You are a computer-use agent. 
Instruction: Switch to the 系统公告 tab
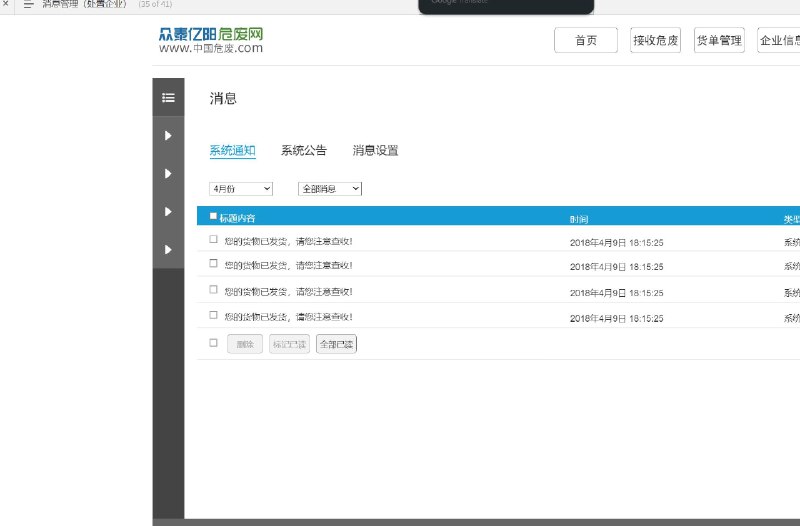[x=304, y=151]
